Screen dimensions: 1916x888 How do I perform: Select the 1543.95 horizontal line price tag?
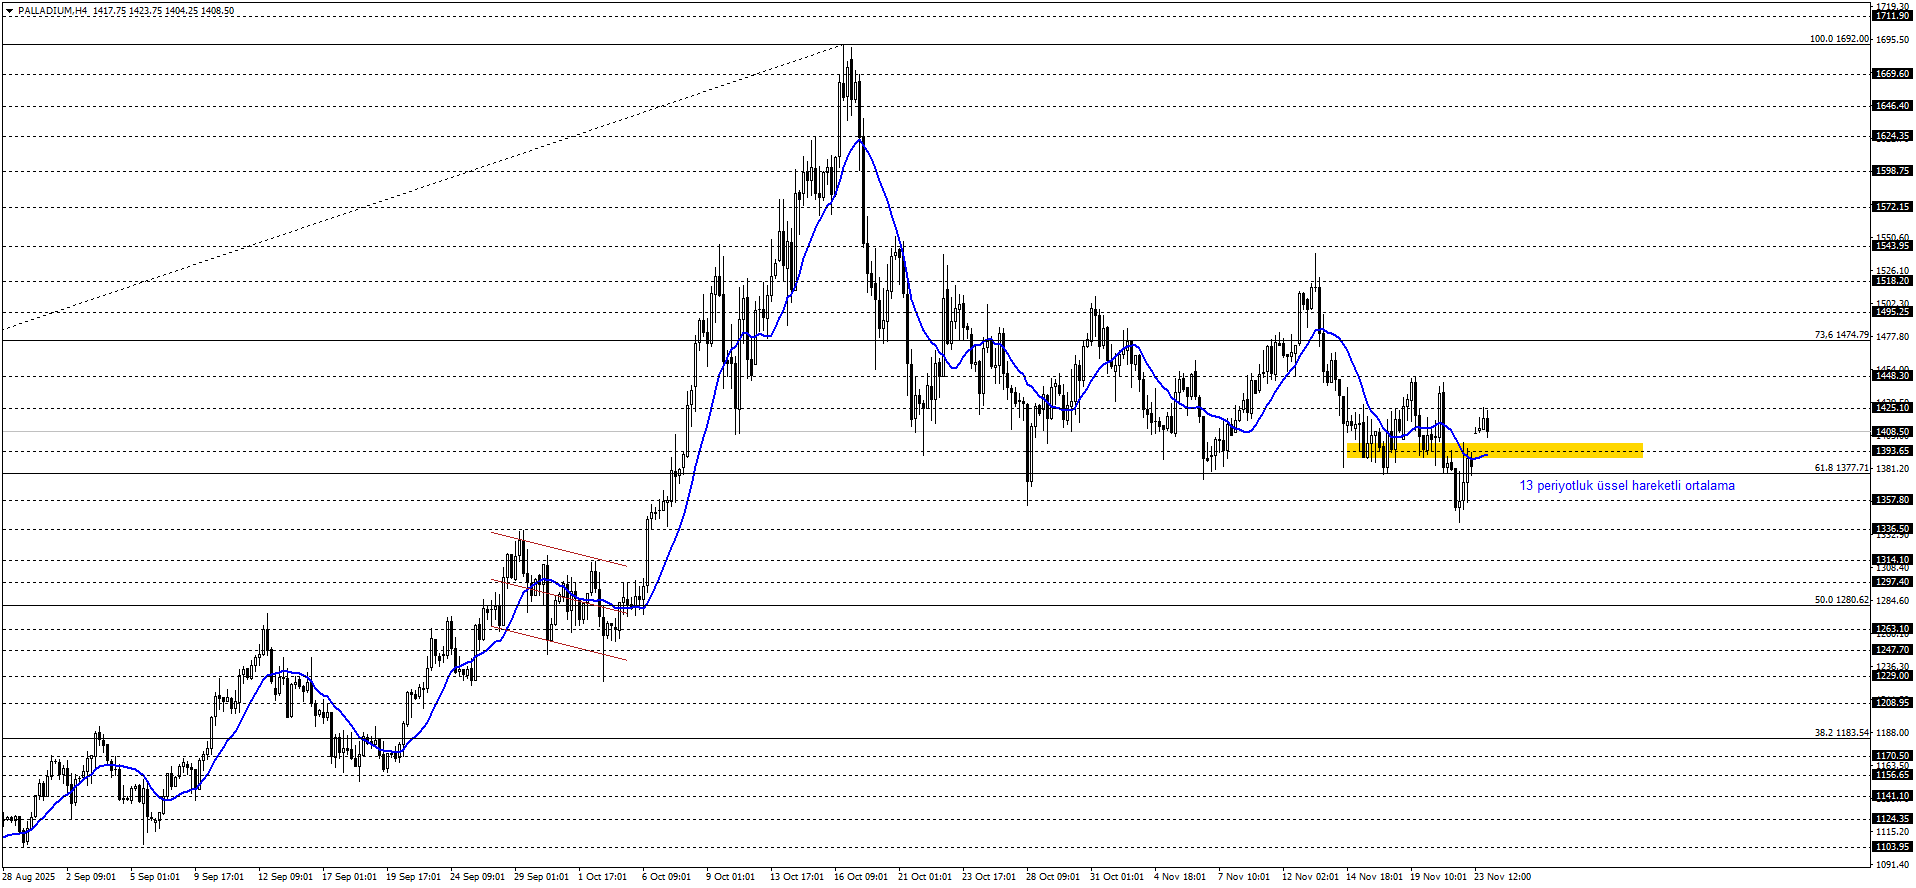pyautogui.click(x=1891, y=246)
